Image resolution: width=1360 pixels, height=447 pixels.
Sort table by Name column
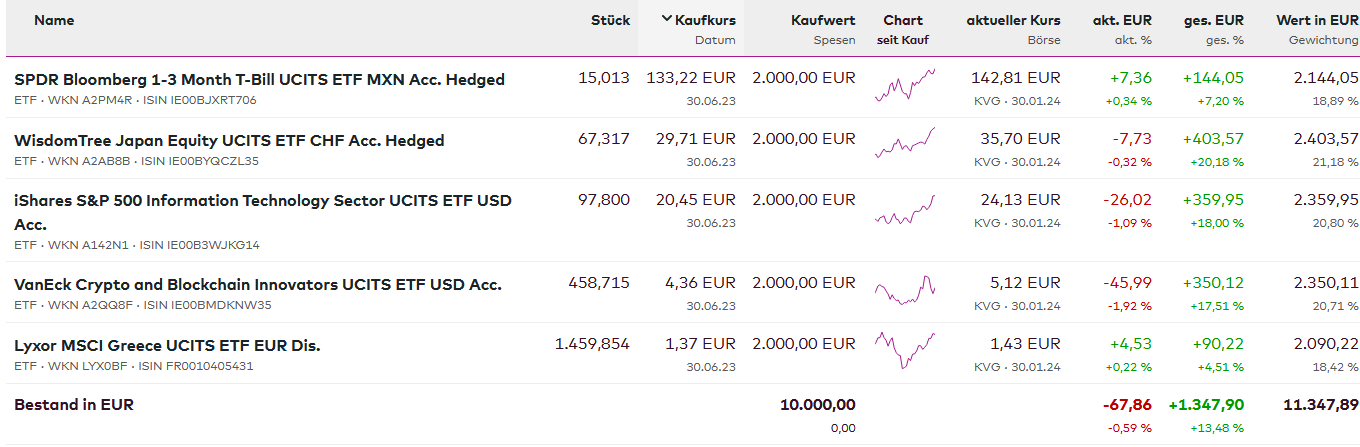point(54,20)
